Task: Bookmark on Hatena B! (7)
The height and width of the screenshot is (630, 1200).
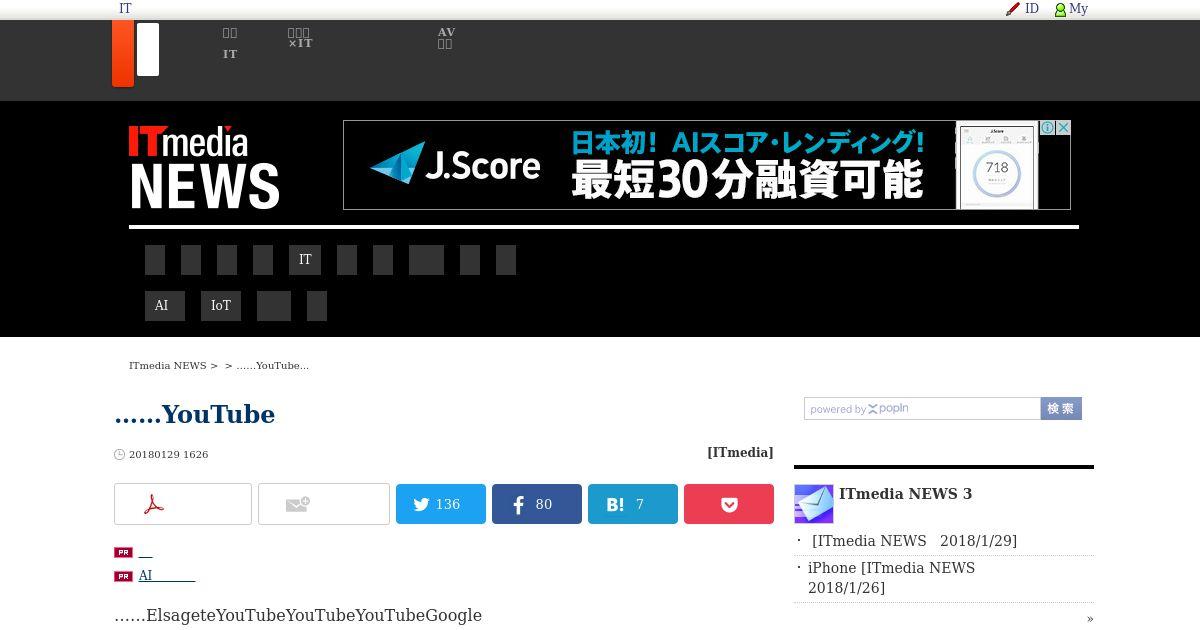Action: click(633, 504)
